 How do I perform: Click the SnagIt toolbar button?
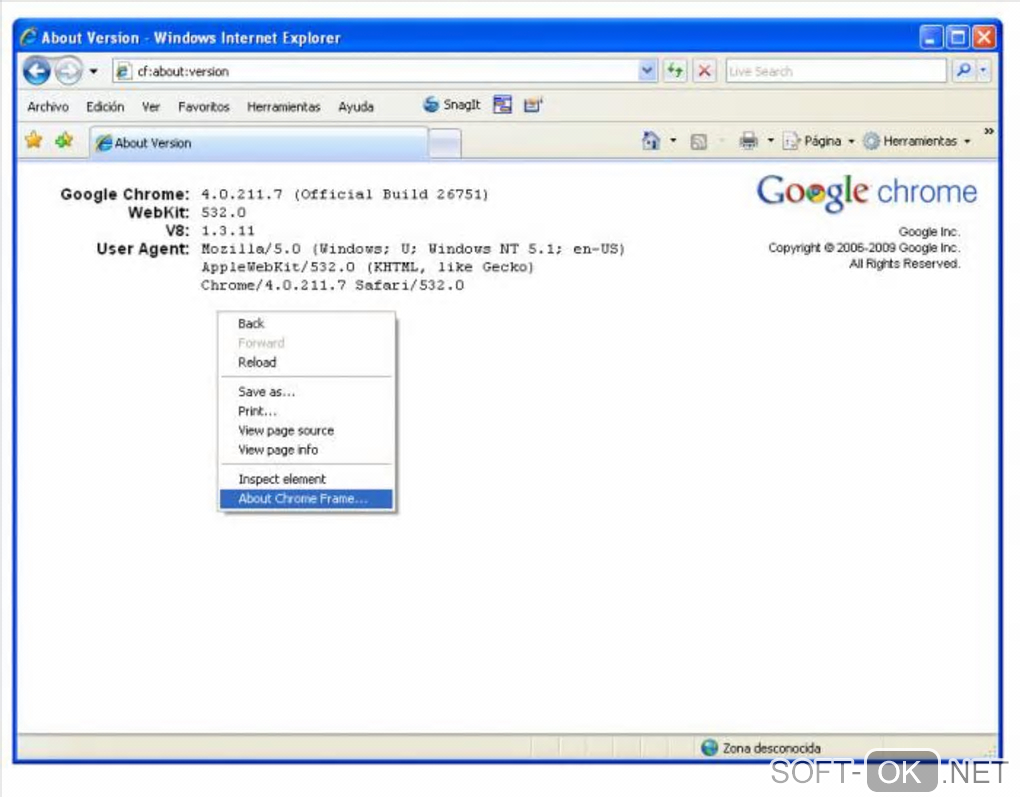[452, 105]
